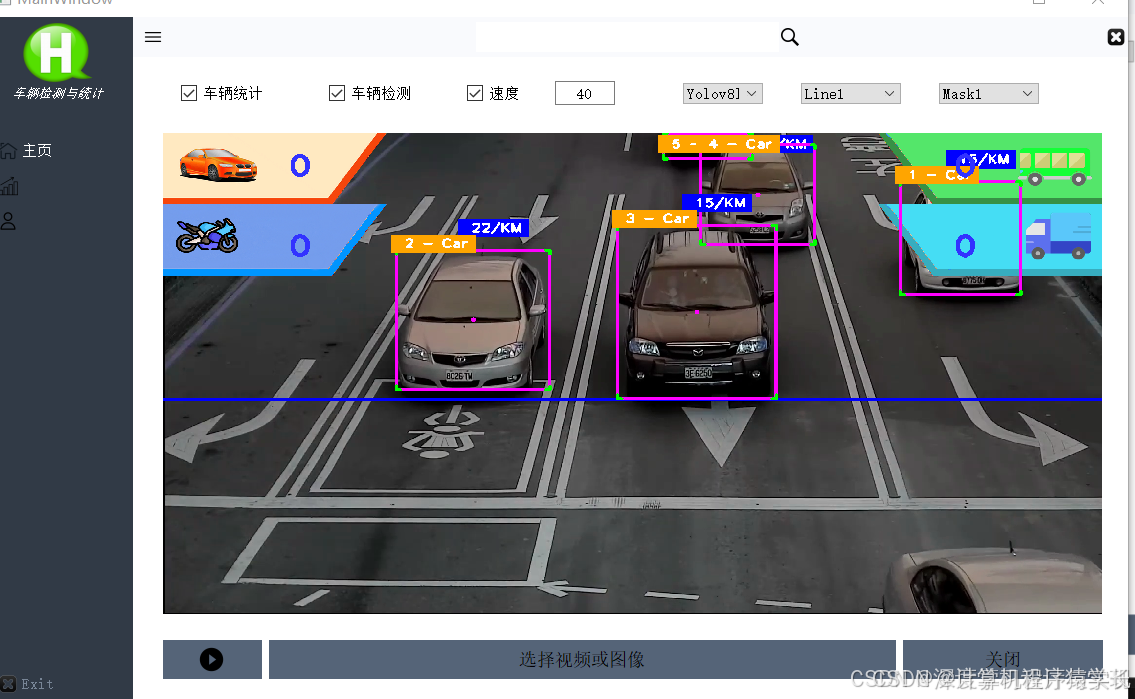The width and height of the screenshot is (1135, 699).
Task: Toggle the 速度 speed checkbox
Action: [475, 93]
